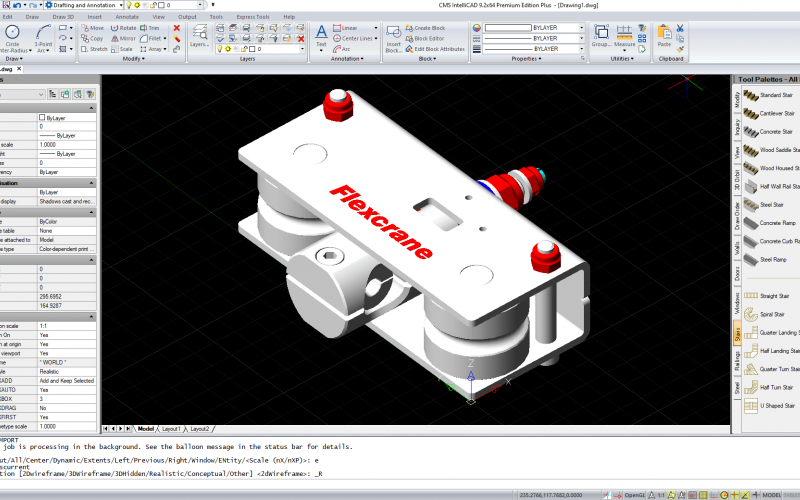Click Block Editor
800x500 pixels.
point(424,38)
